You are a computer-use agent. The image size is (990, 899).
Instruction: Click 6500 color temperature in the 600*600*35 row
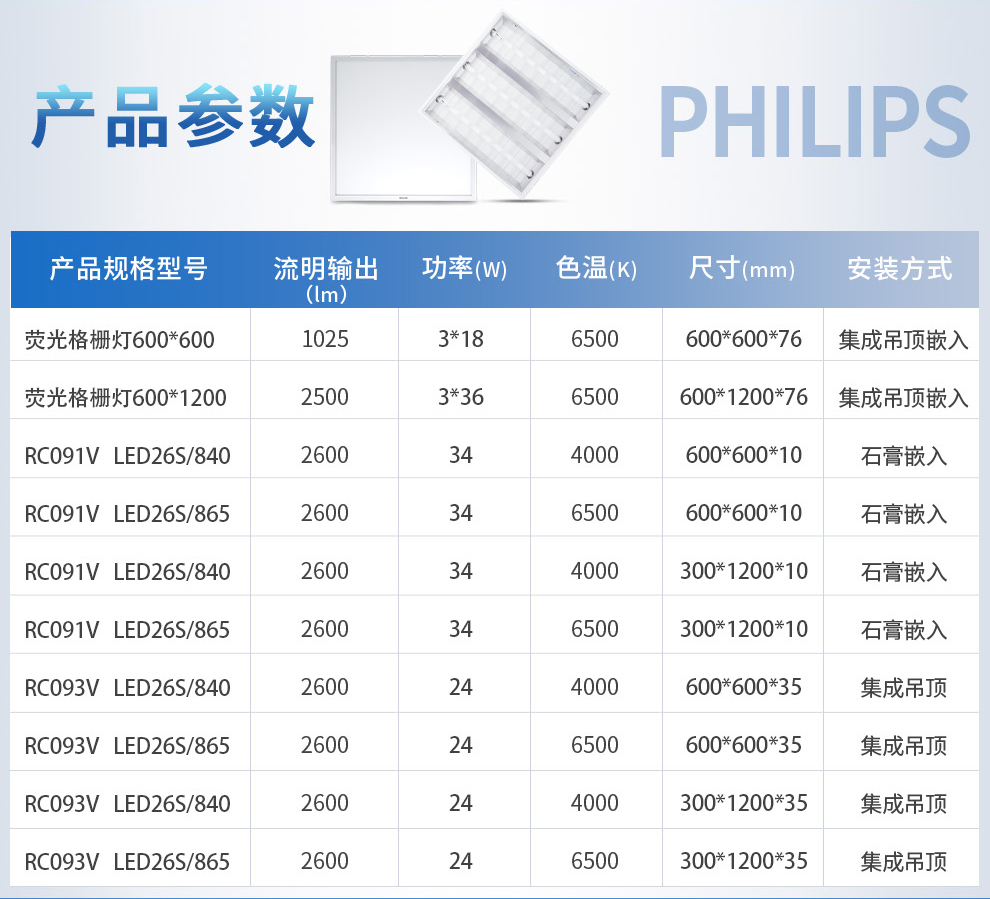point(595,746)
